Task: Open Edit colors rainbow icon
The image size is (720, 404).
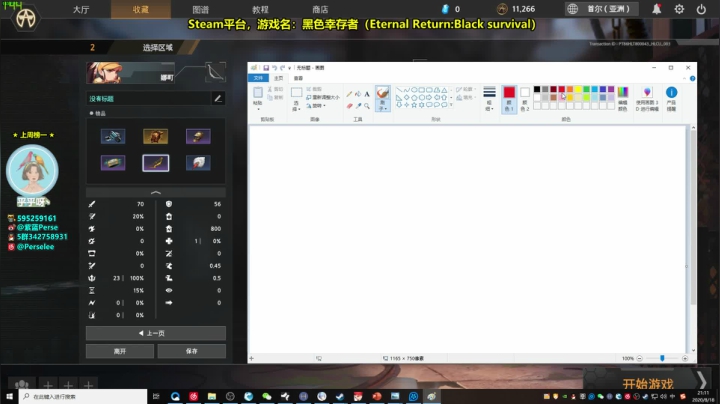Action: pos(623,92)
